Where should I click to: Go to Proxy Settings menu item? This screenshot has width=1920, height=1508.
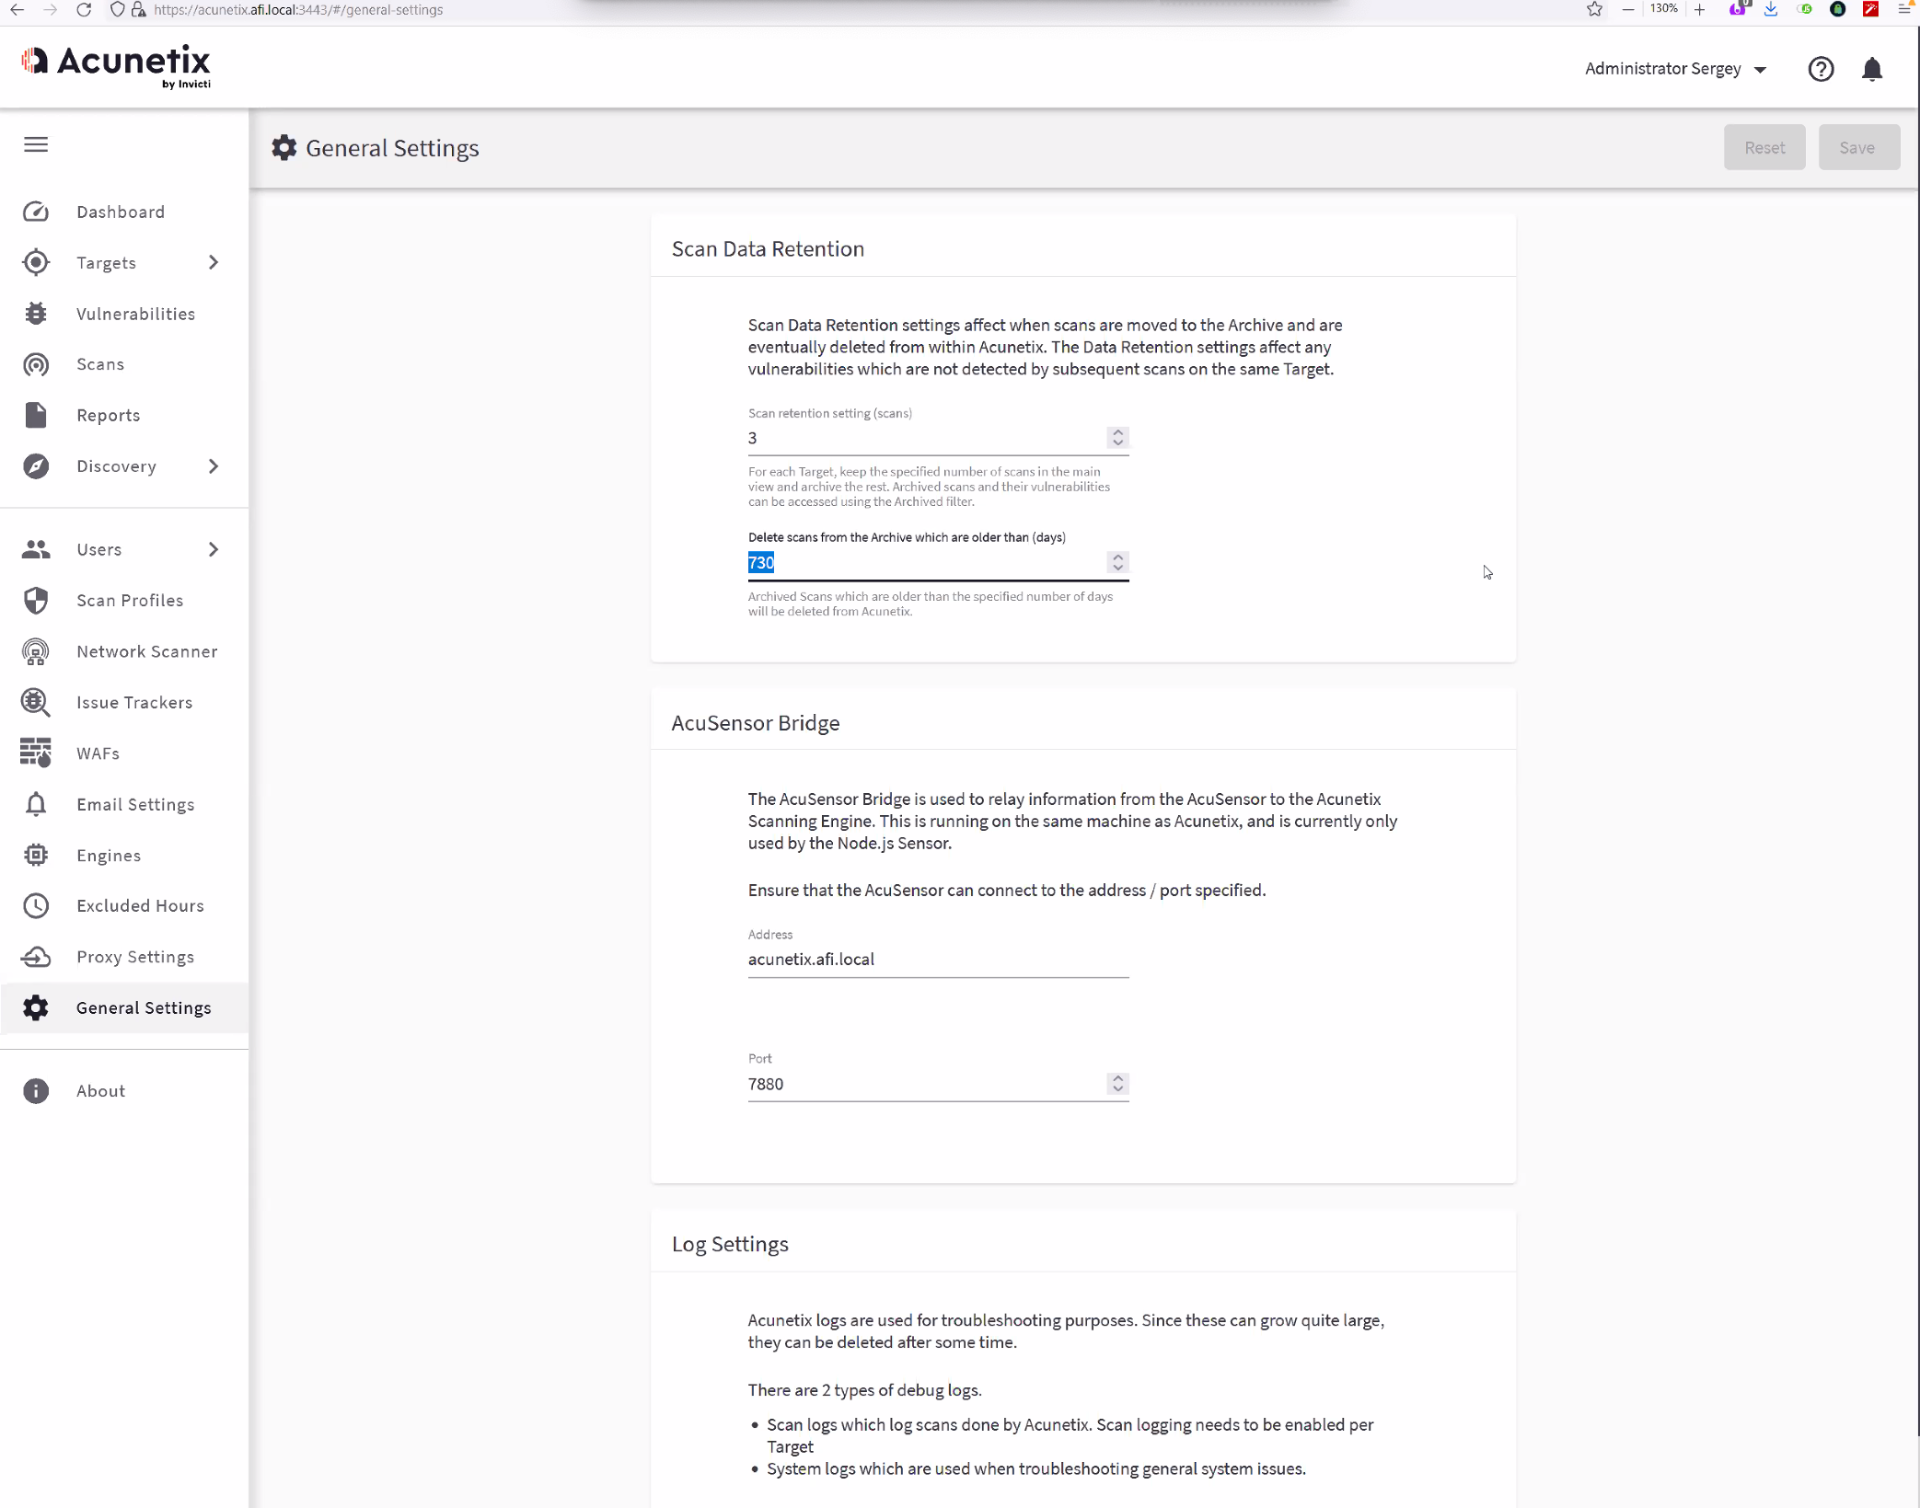tap(135, 957)
